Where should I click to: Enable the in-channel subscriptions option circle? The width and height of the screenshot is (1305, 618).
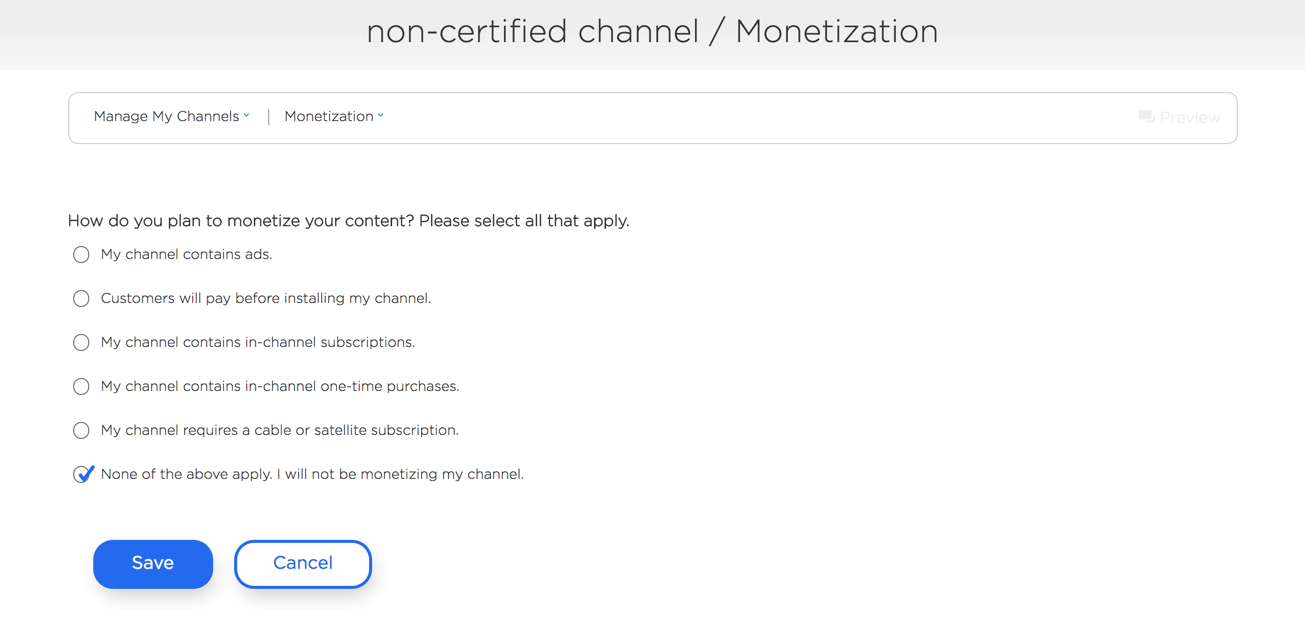pos(81,343)
